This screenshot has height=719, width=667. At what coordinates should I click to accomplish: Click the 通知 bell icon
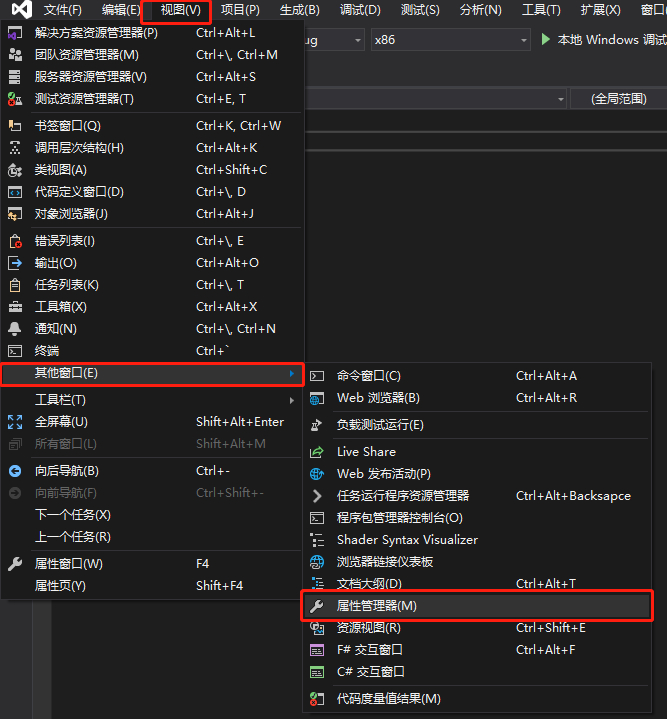(15, 329)
